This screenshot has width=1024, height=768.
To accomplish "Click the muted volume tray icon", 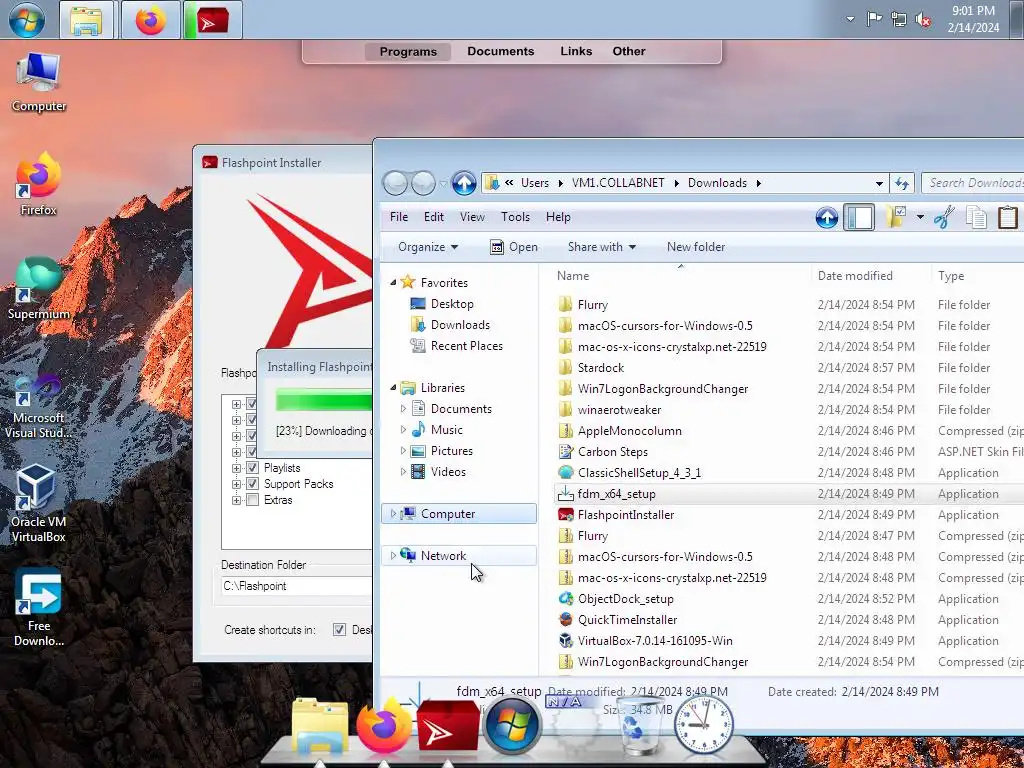I will tap(923, 20).
